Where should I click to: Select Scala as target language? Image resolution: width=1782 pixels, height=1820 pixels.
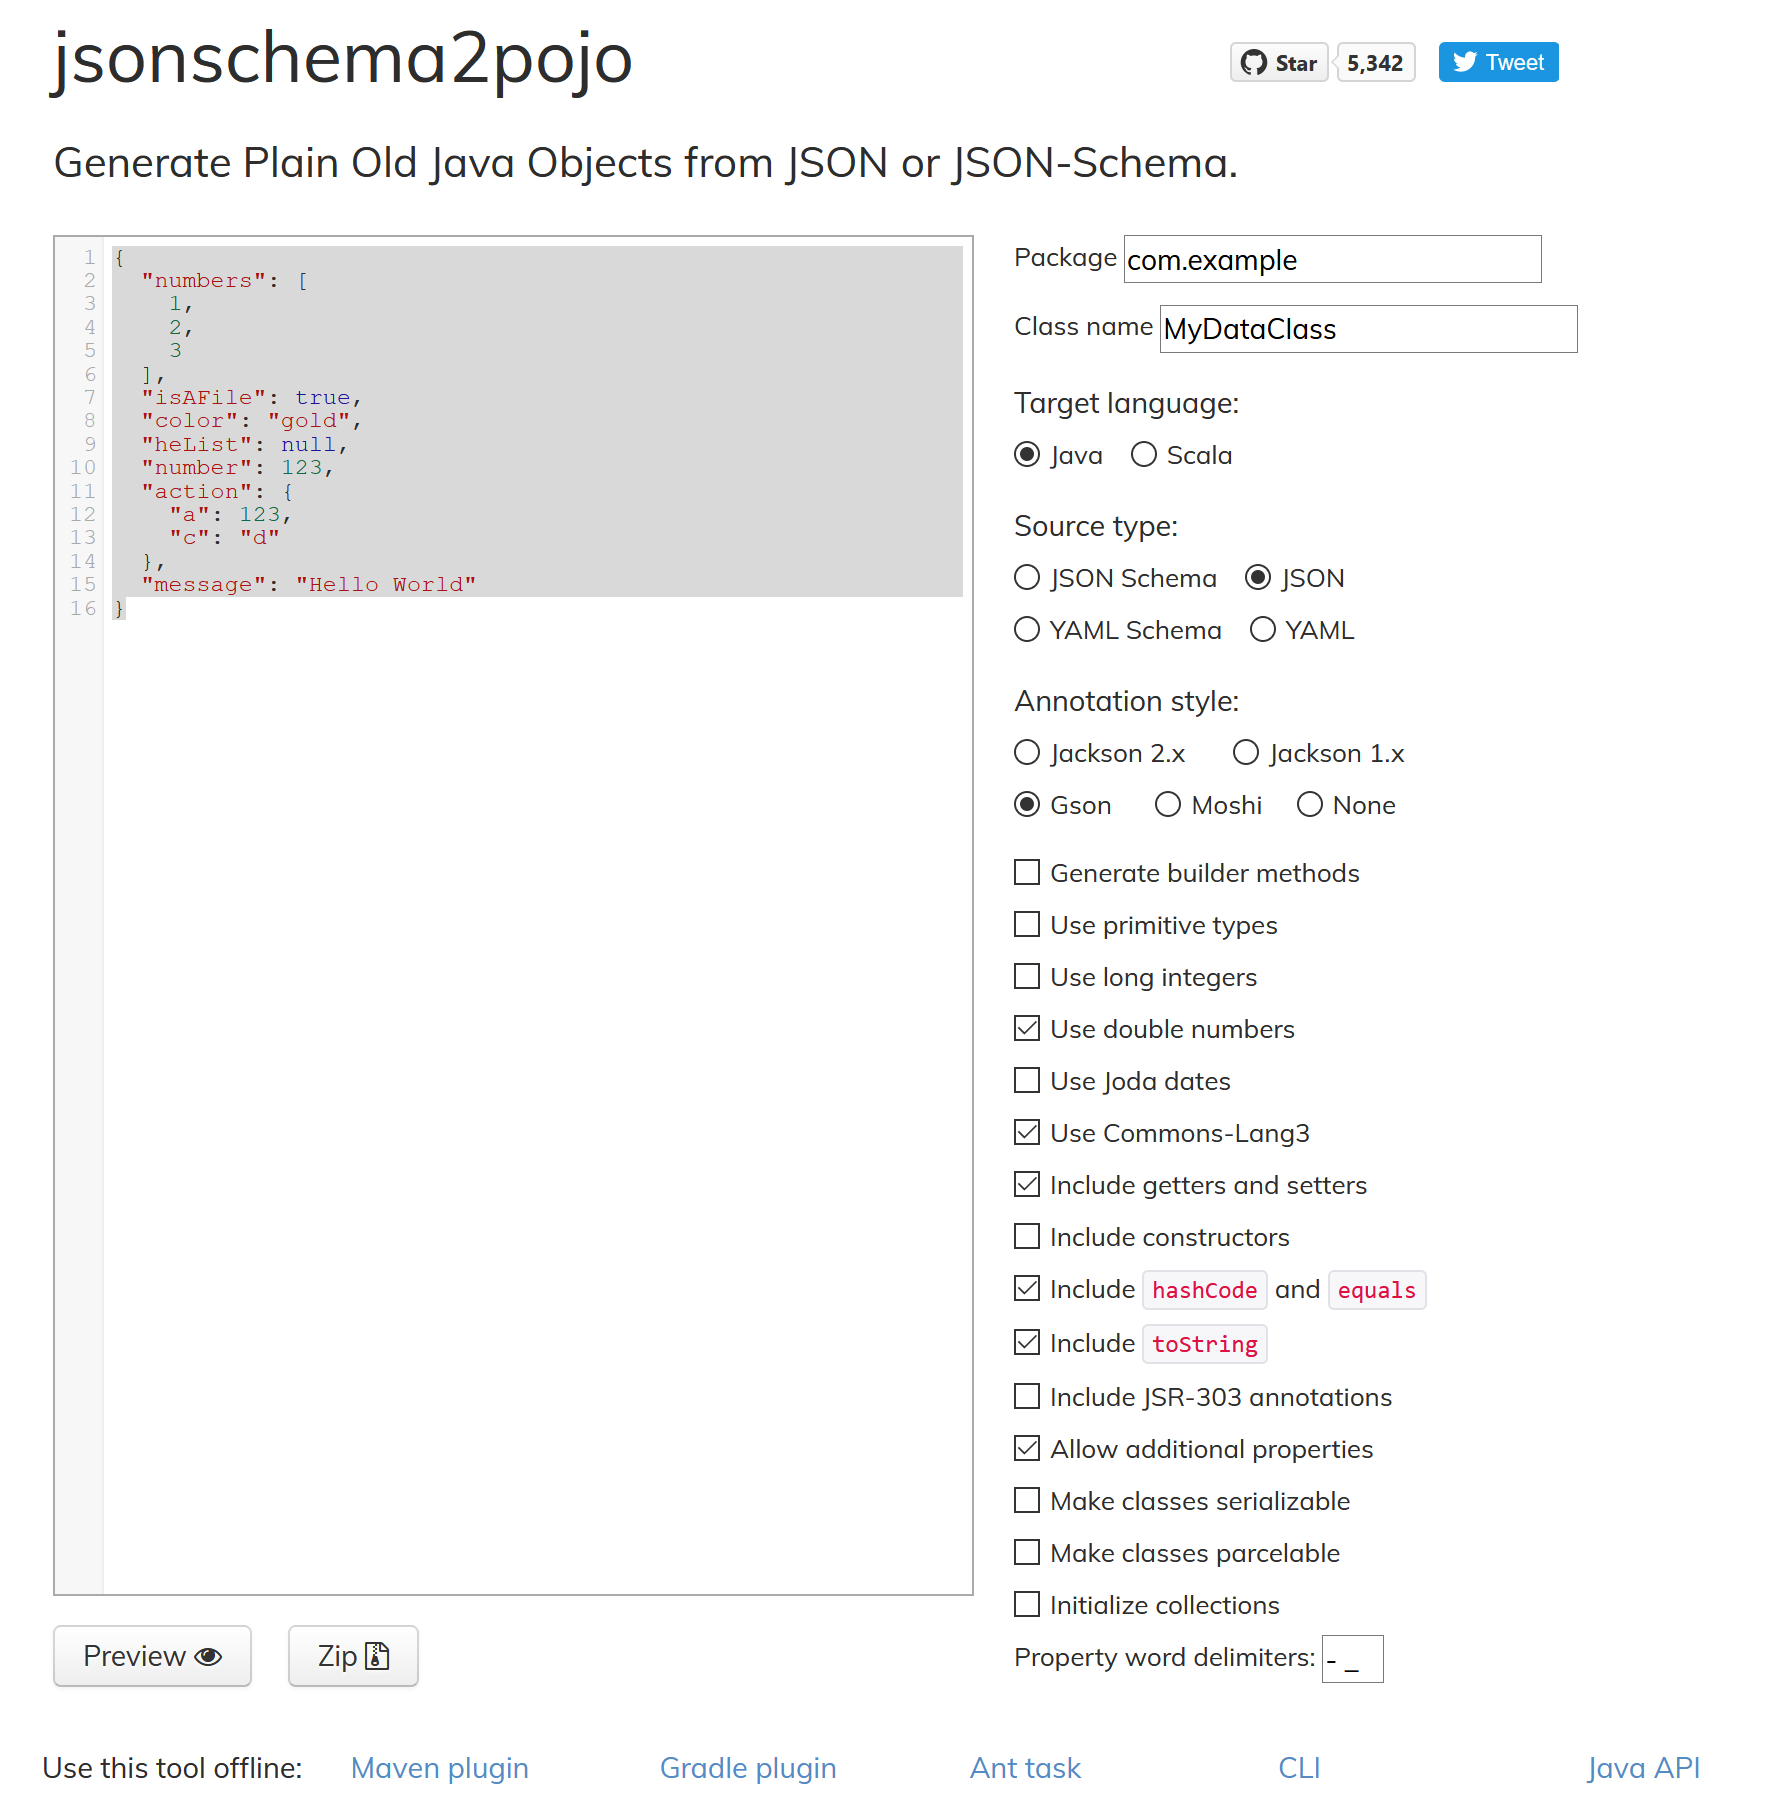pos(1144,455)
